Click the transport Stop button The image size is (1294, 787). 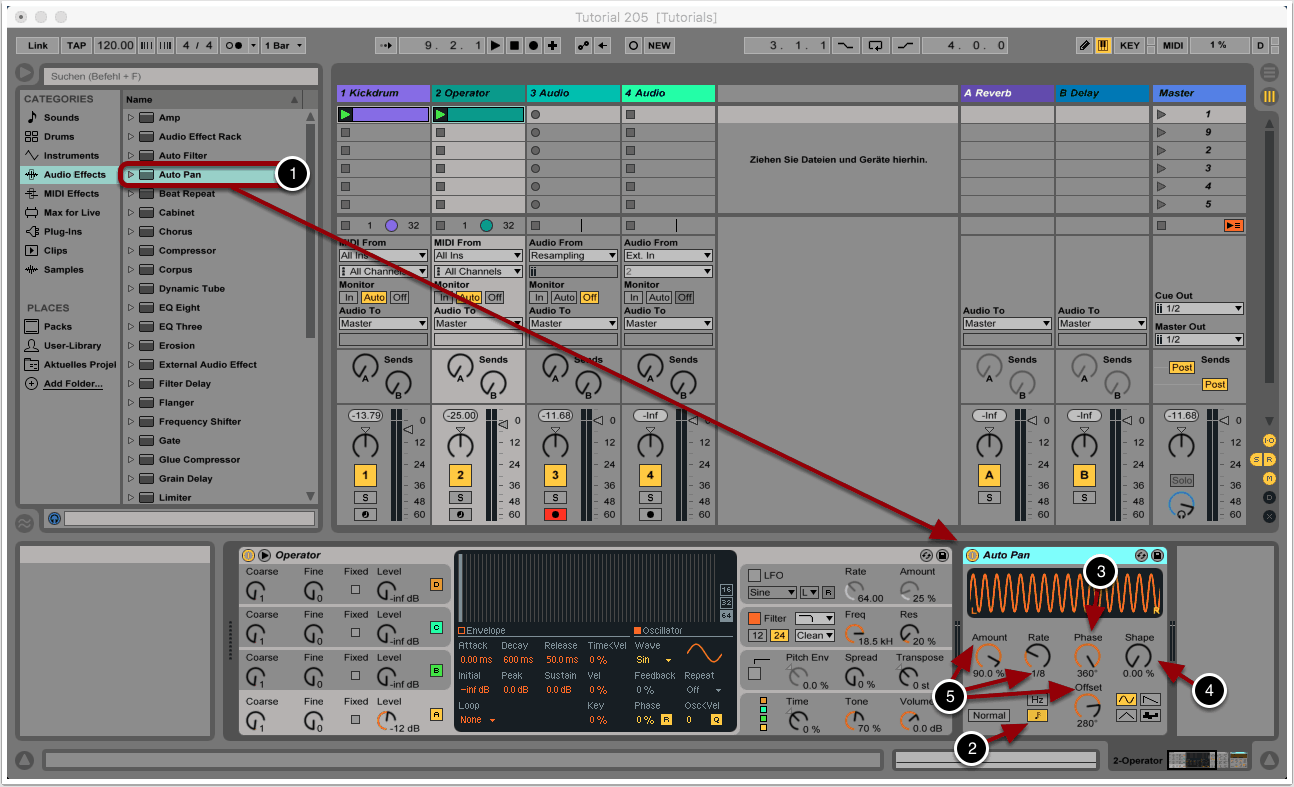515,46
